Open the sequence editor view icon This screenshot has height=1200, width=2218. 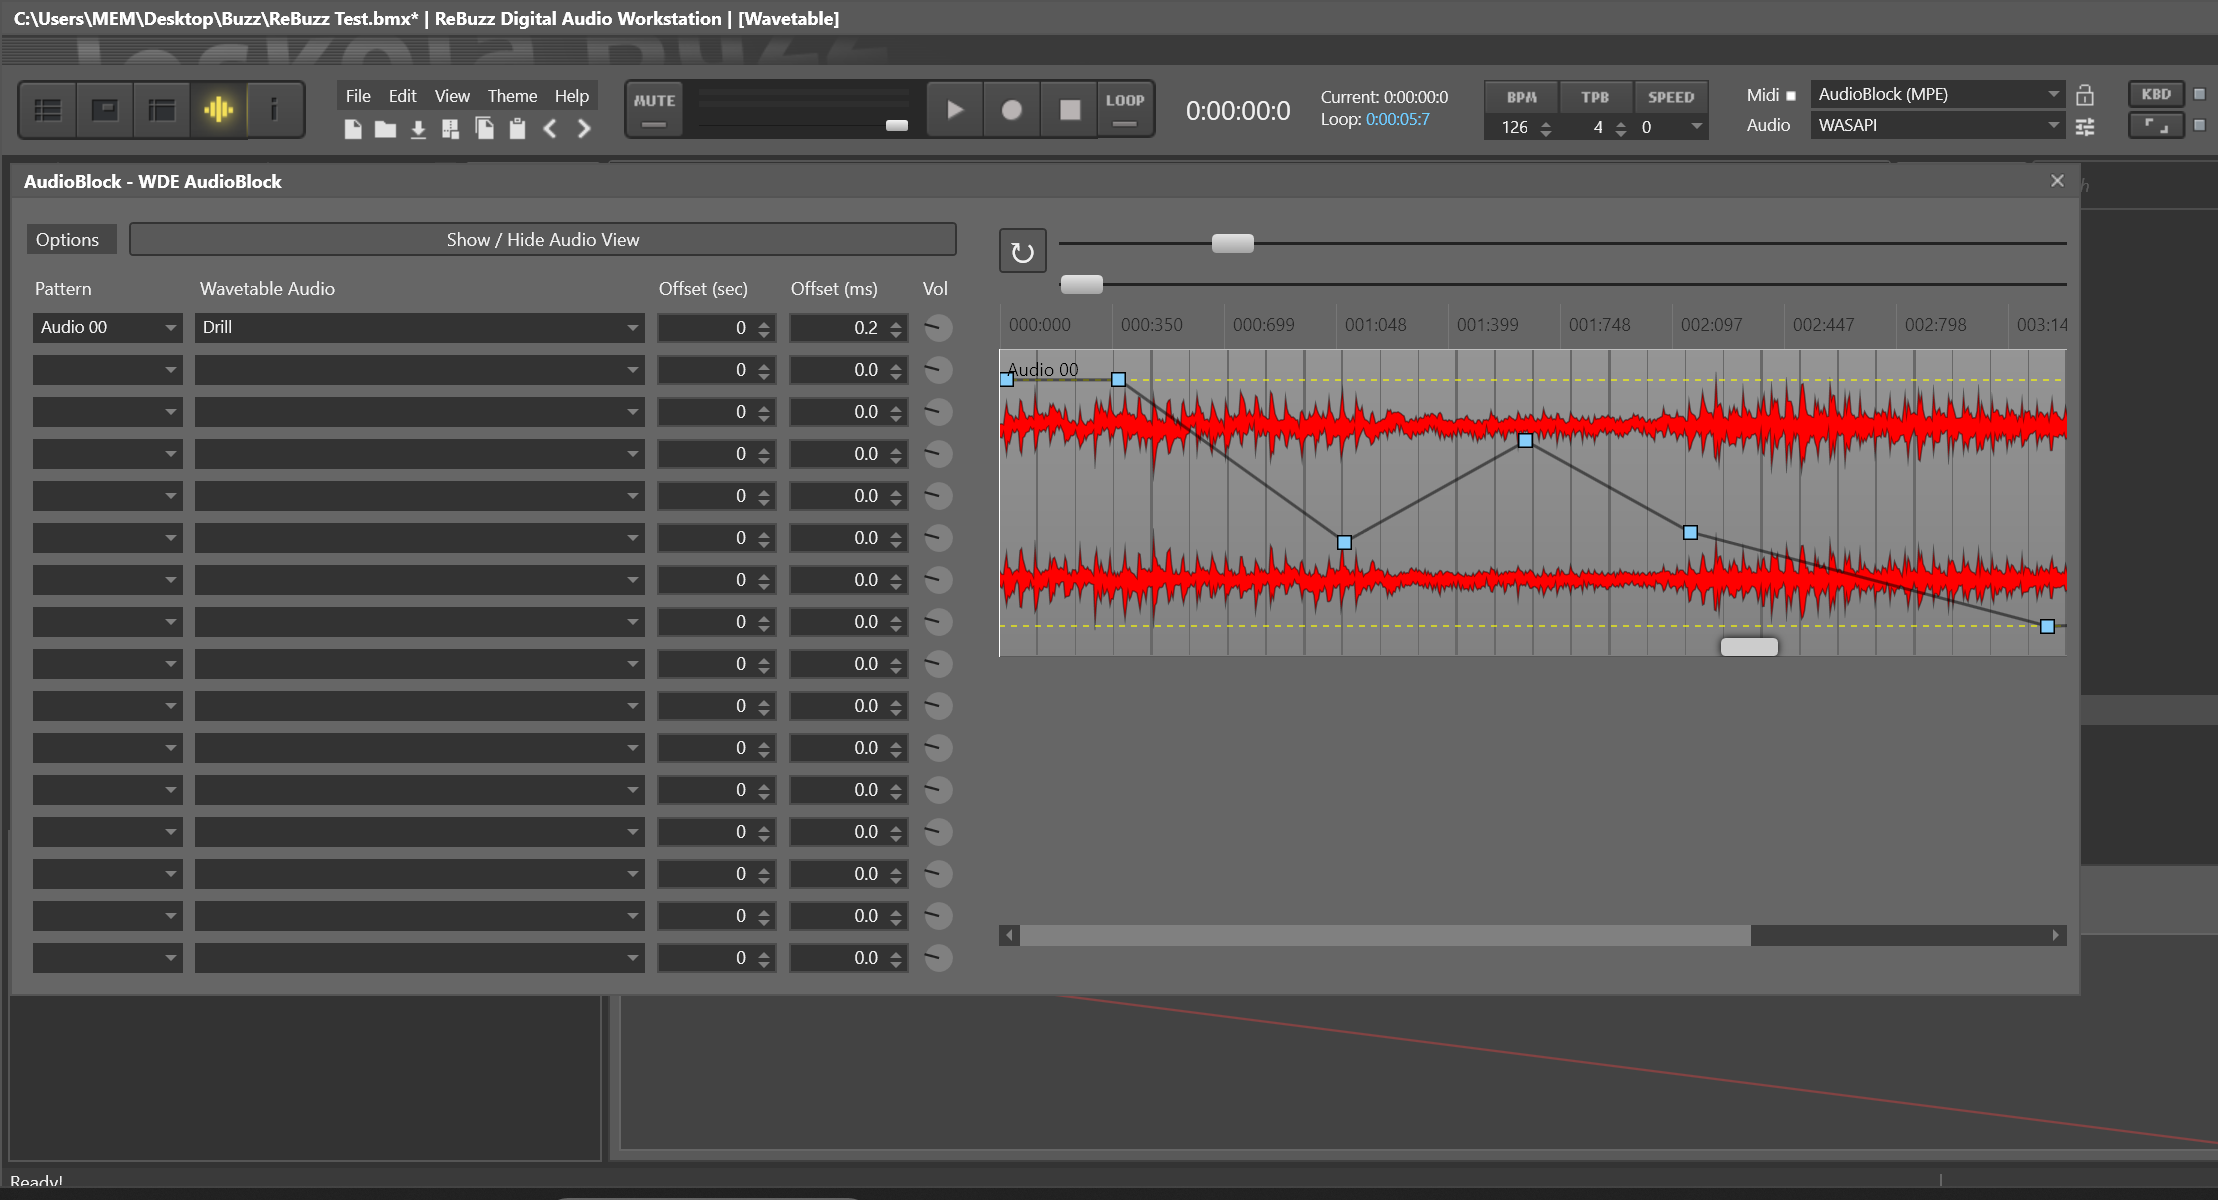(162, 110)
